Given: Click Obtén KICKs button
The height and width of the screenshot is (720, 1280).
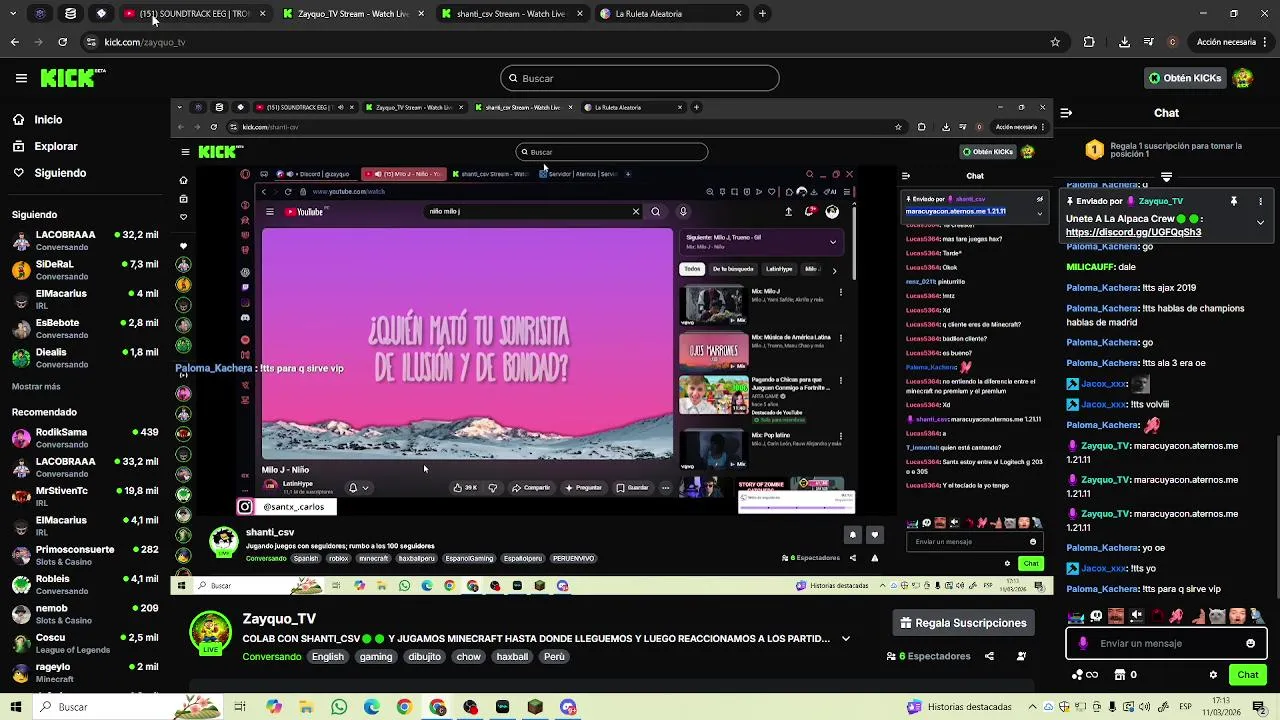Looking at the screenshot, I should pyautogui.click(x=1184, y=78).
